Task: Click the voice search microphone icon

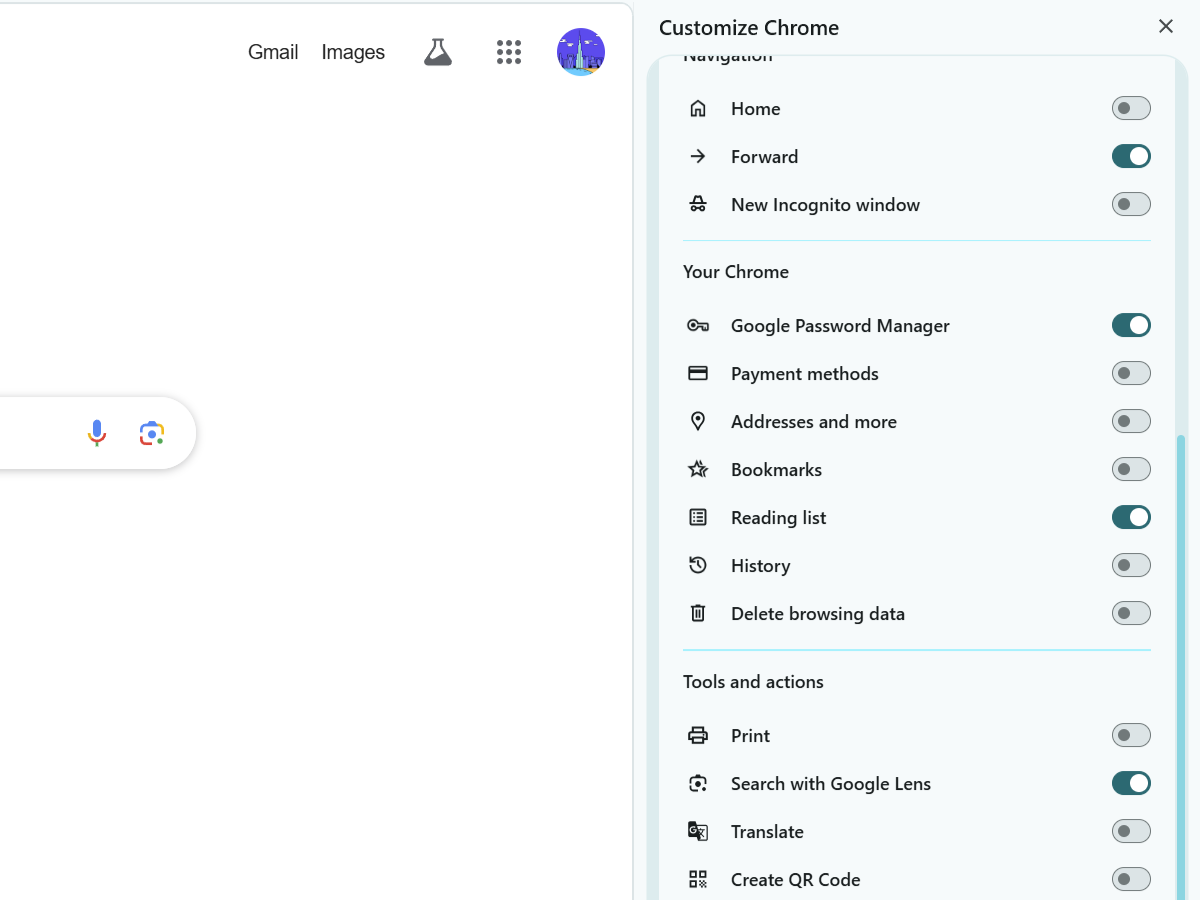Action: pos(97,433)
